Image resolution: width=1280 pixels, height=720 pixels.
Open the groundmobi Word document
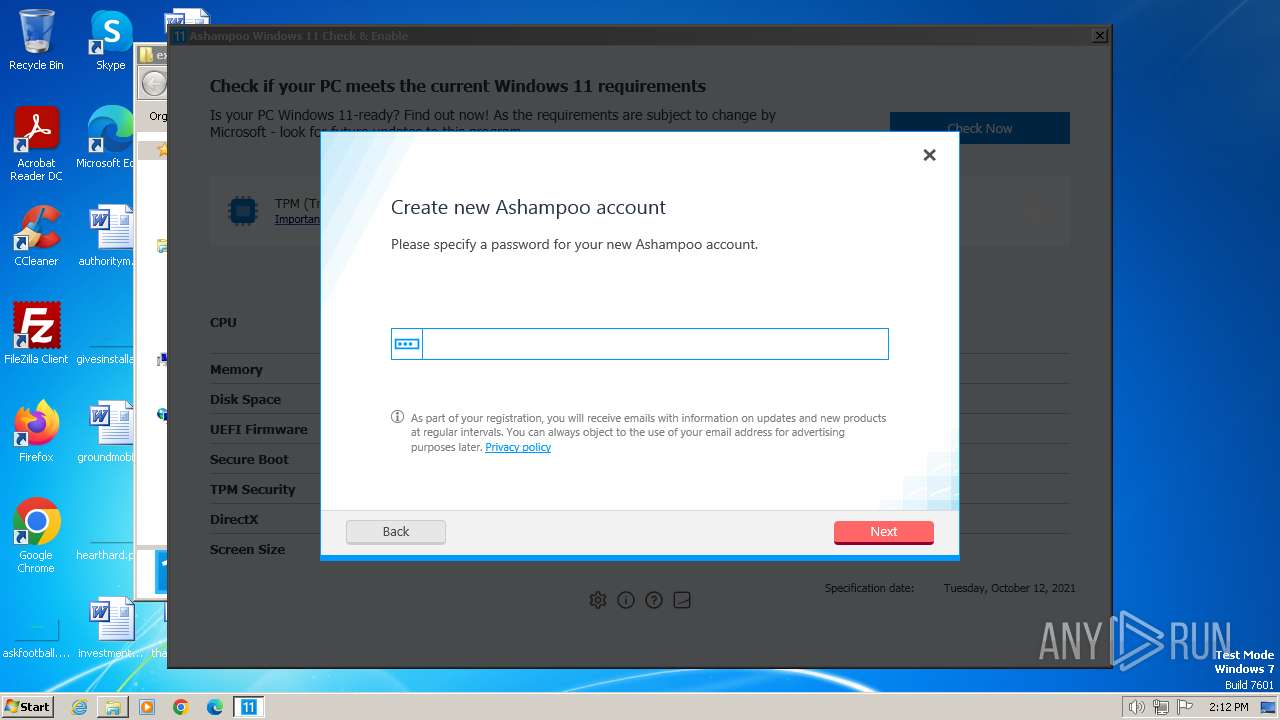(x=108, y=432)
